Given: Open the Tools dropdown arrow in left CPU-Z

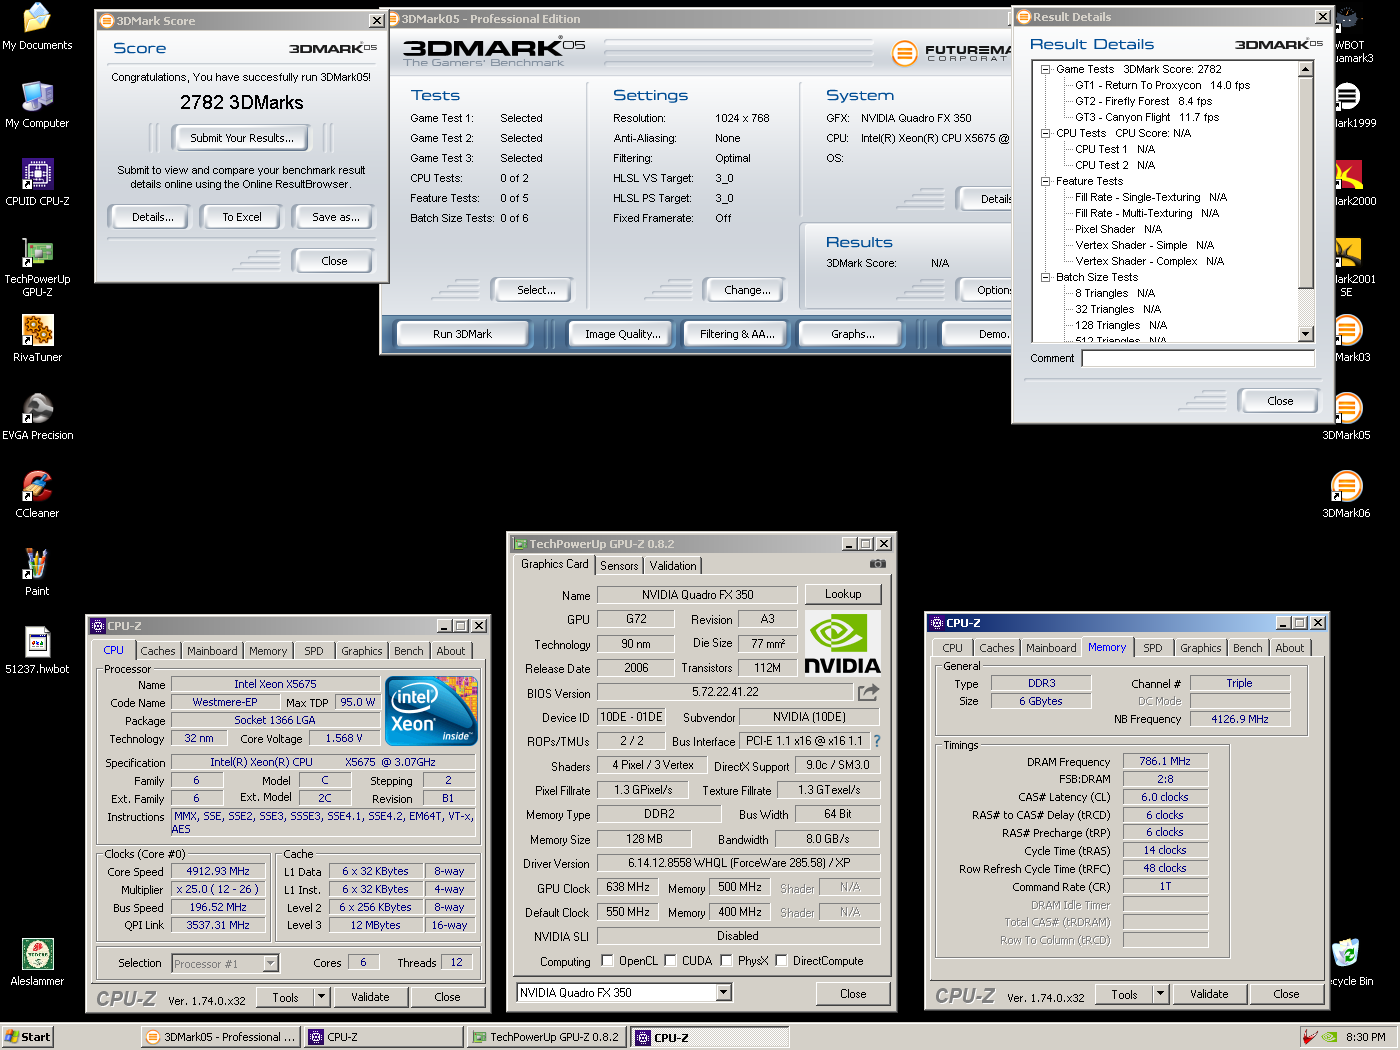Looking at the screenshot, I should [321, 997].
